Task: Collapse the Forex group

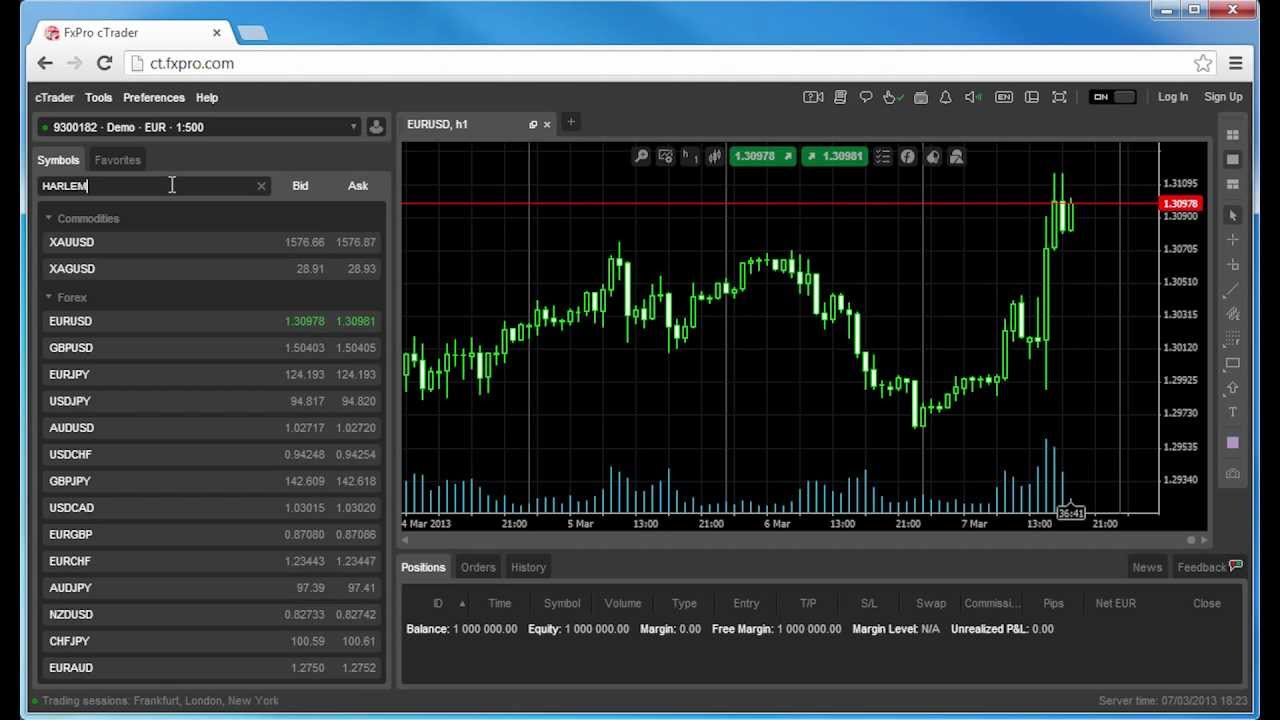Action: [x=48, y=297]
